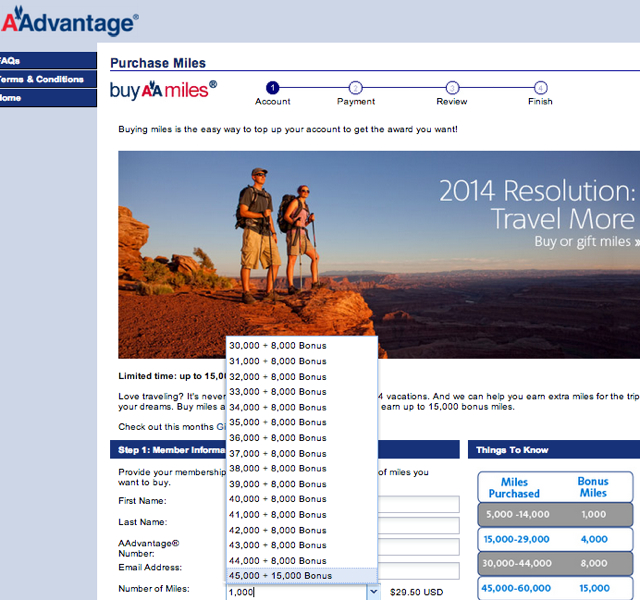
Task: Choose 45,000 + 15,000 Bonus option
Action: click(x=302, y=576)
